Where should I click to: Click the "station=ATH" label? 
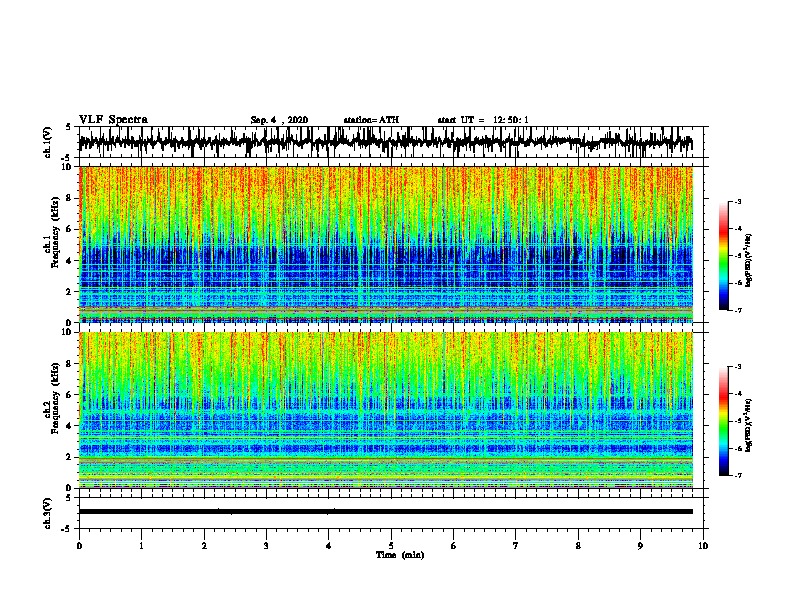371,120
